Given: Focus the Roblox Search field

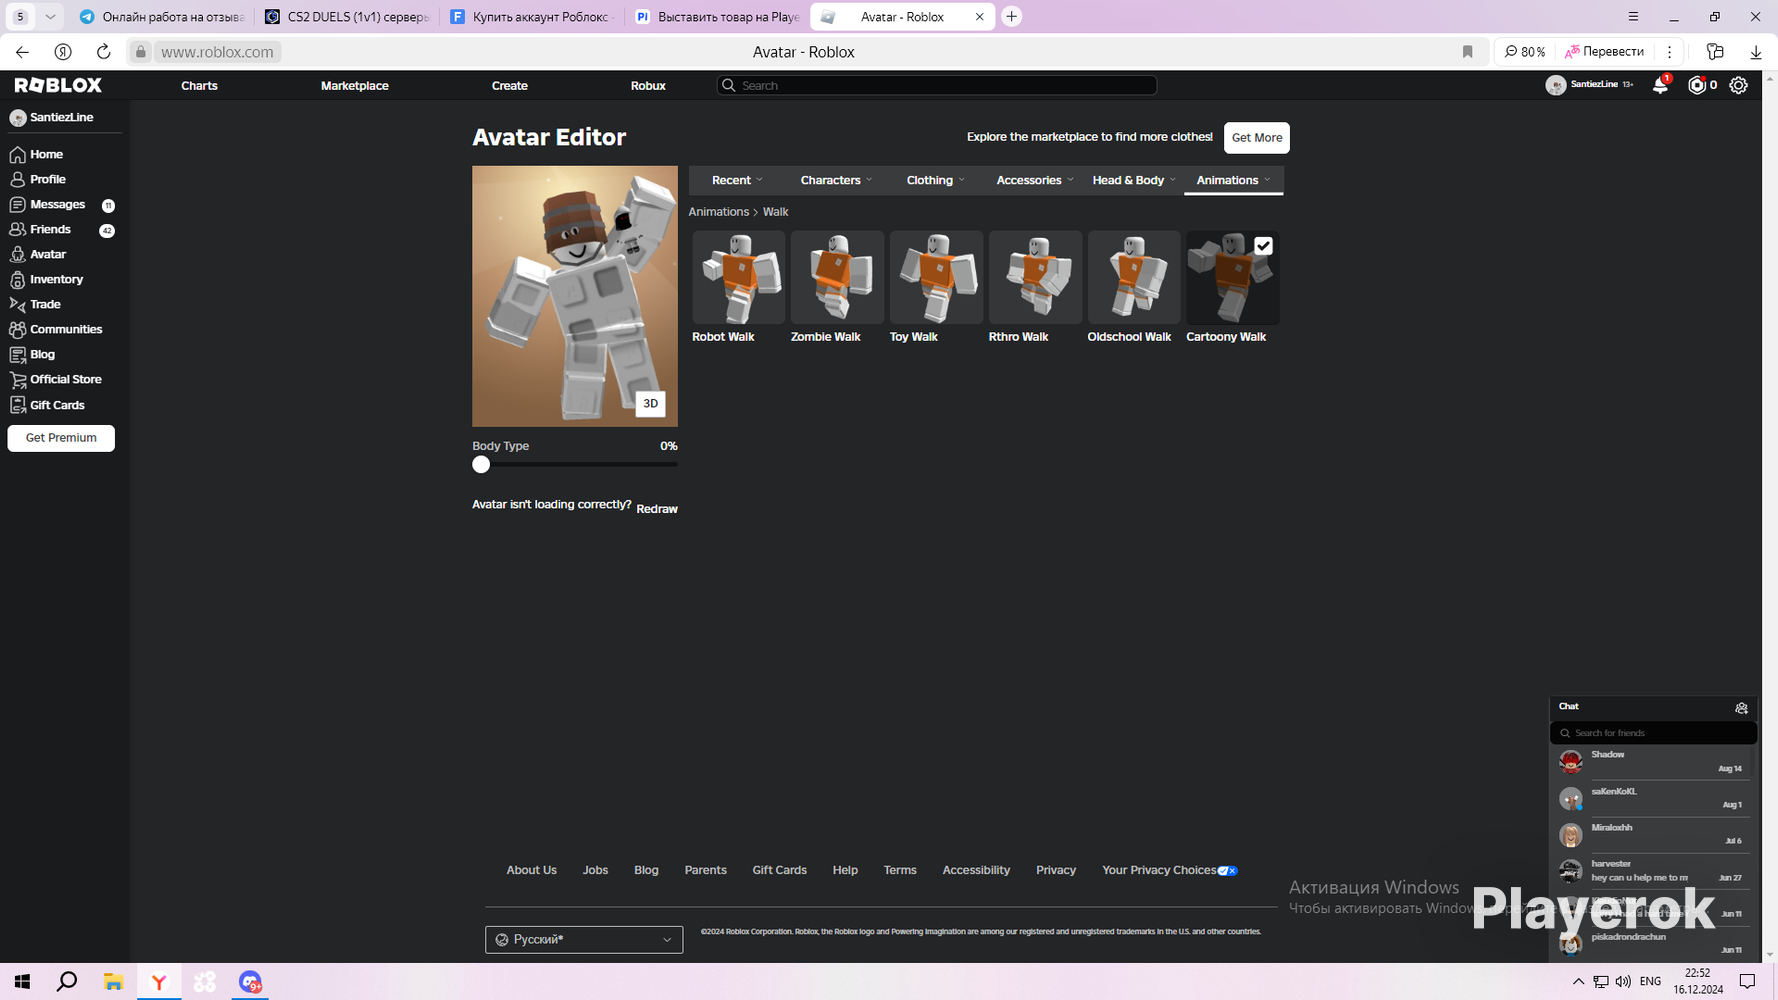Looking at the screenshot, I should 937,85.
